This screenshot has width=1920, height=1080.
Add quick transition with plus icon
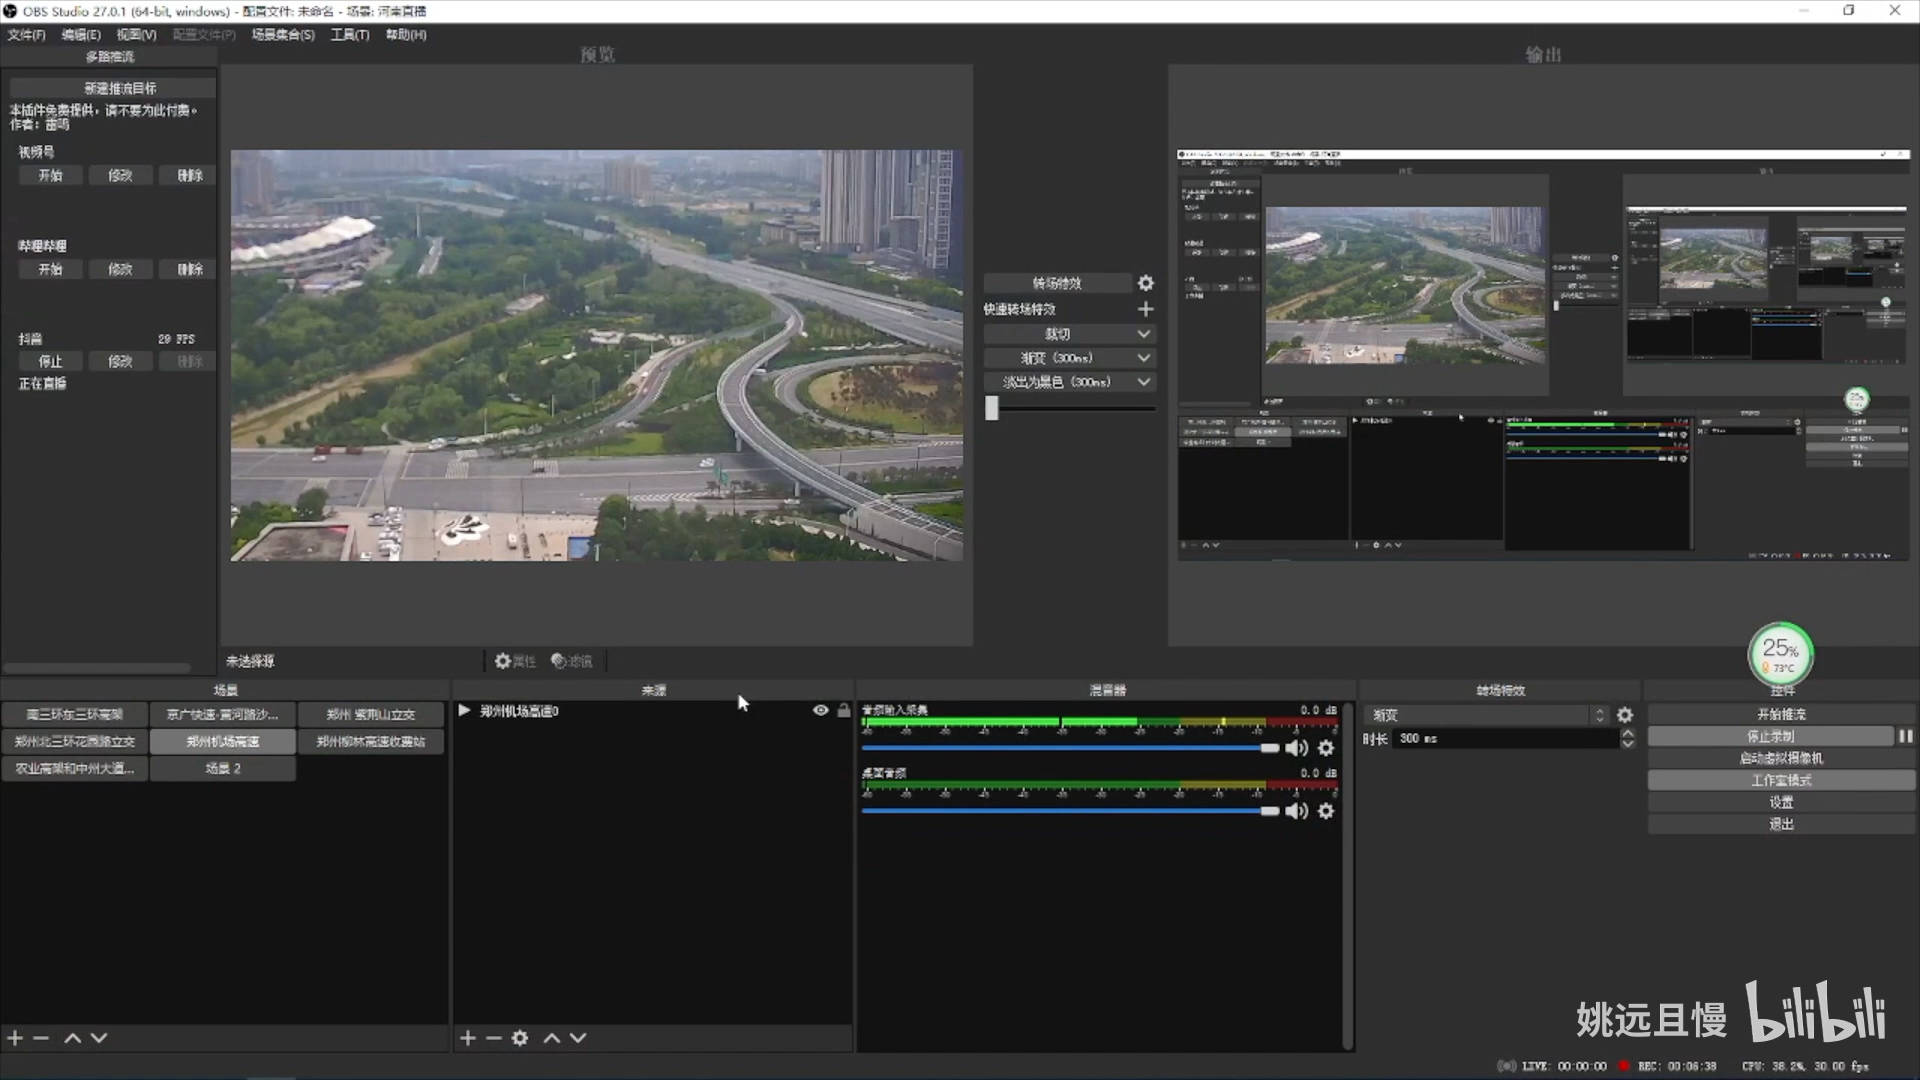tap(1146, 309)
